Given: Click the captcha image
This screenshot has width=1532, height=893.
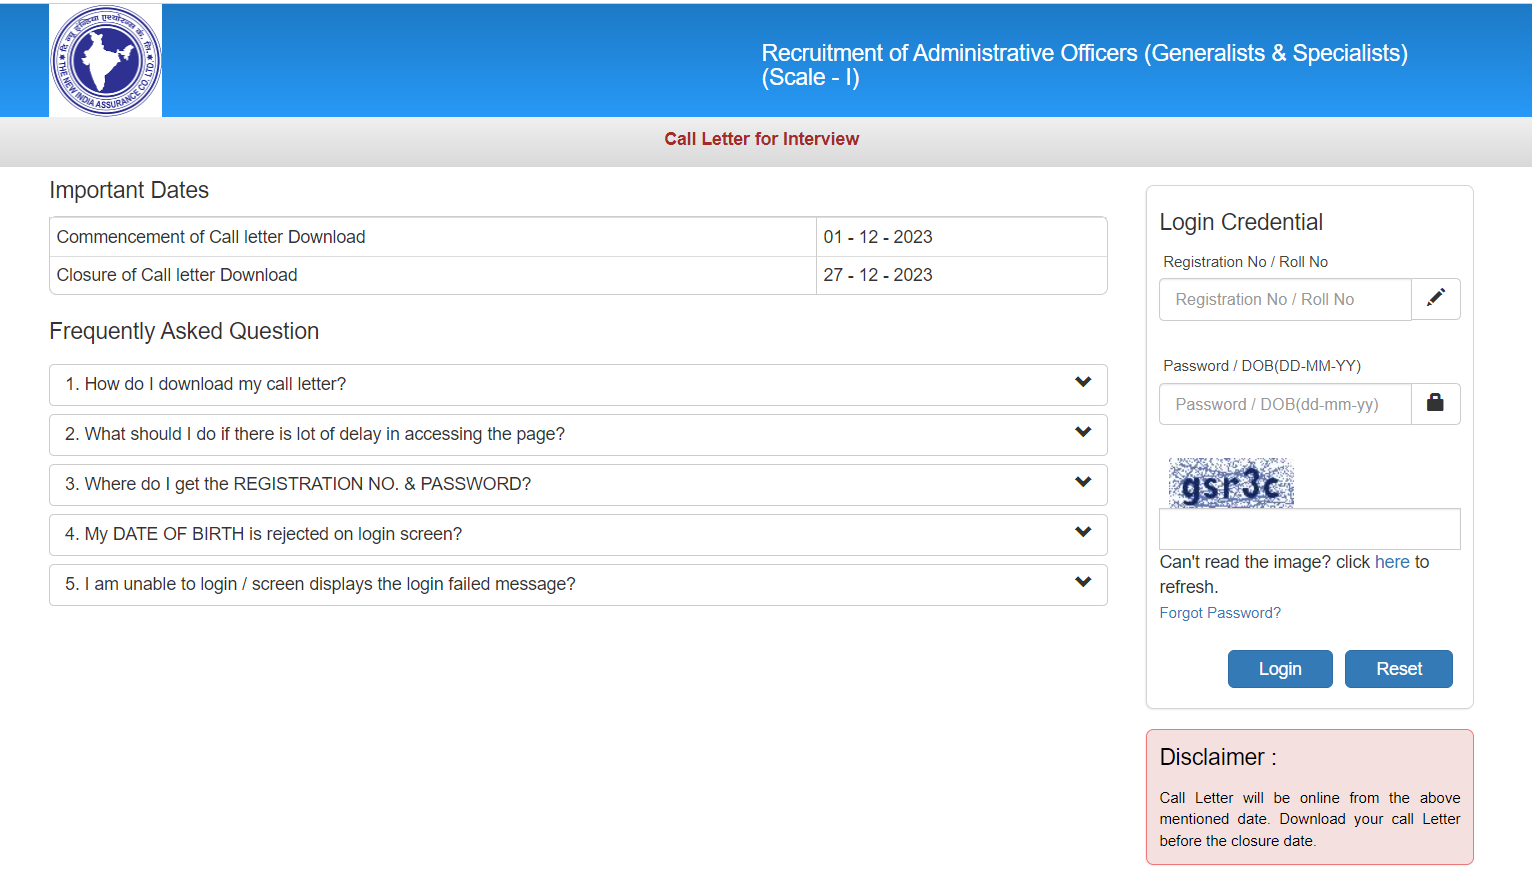Looking at the screenshot, I should (x=1231, y=483).
